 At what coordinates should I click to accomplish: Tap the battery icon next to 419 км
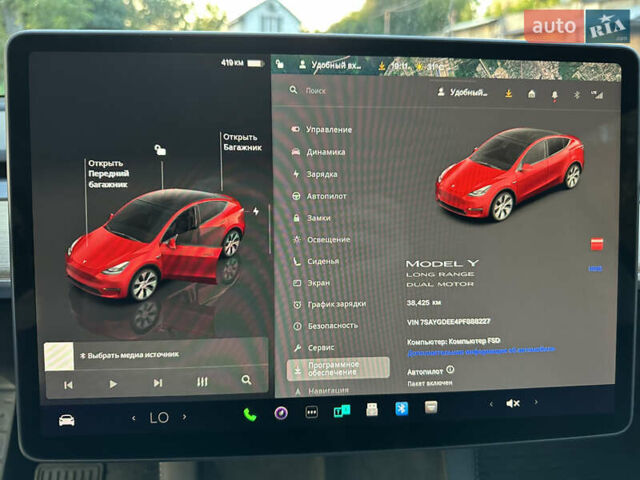[x=256, y=63]
